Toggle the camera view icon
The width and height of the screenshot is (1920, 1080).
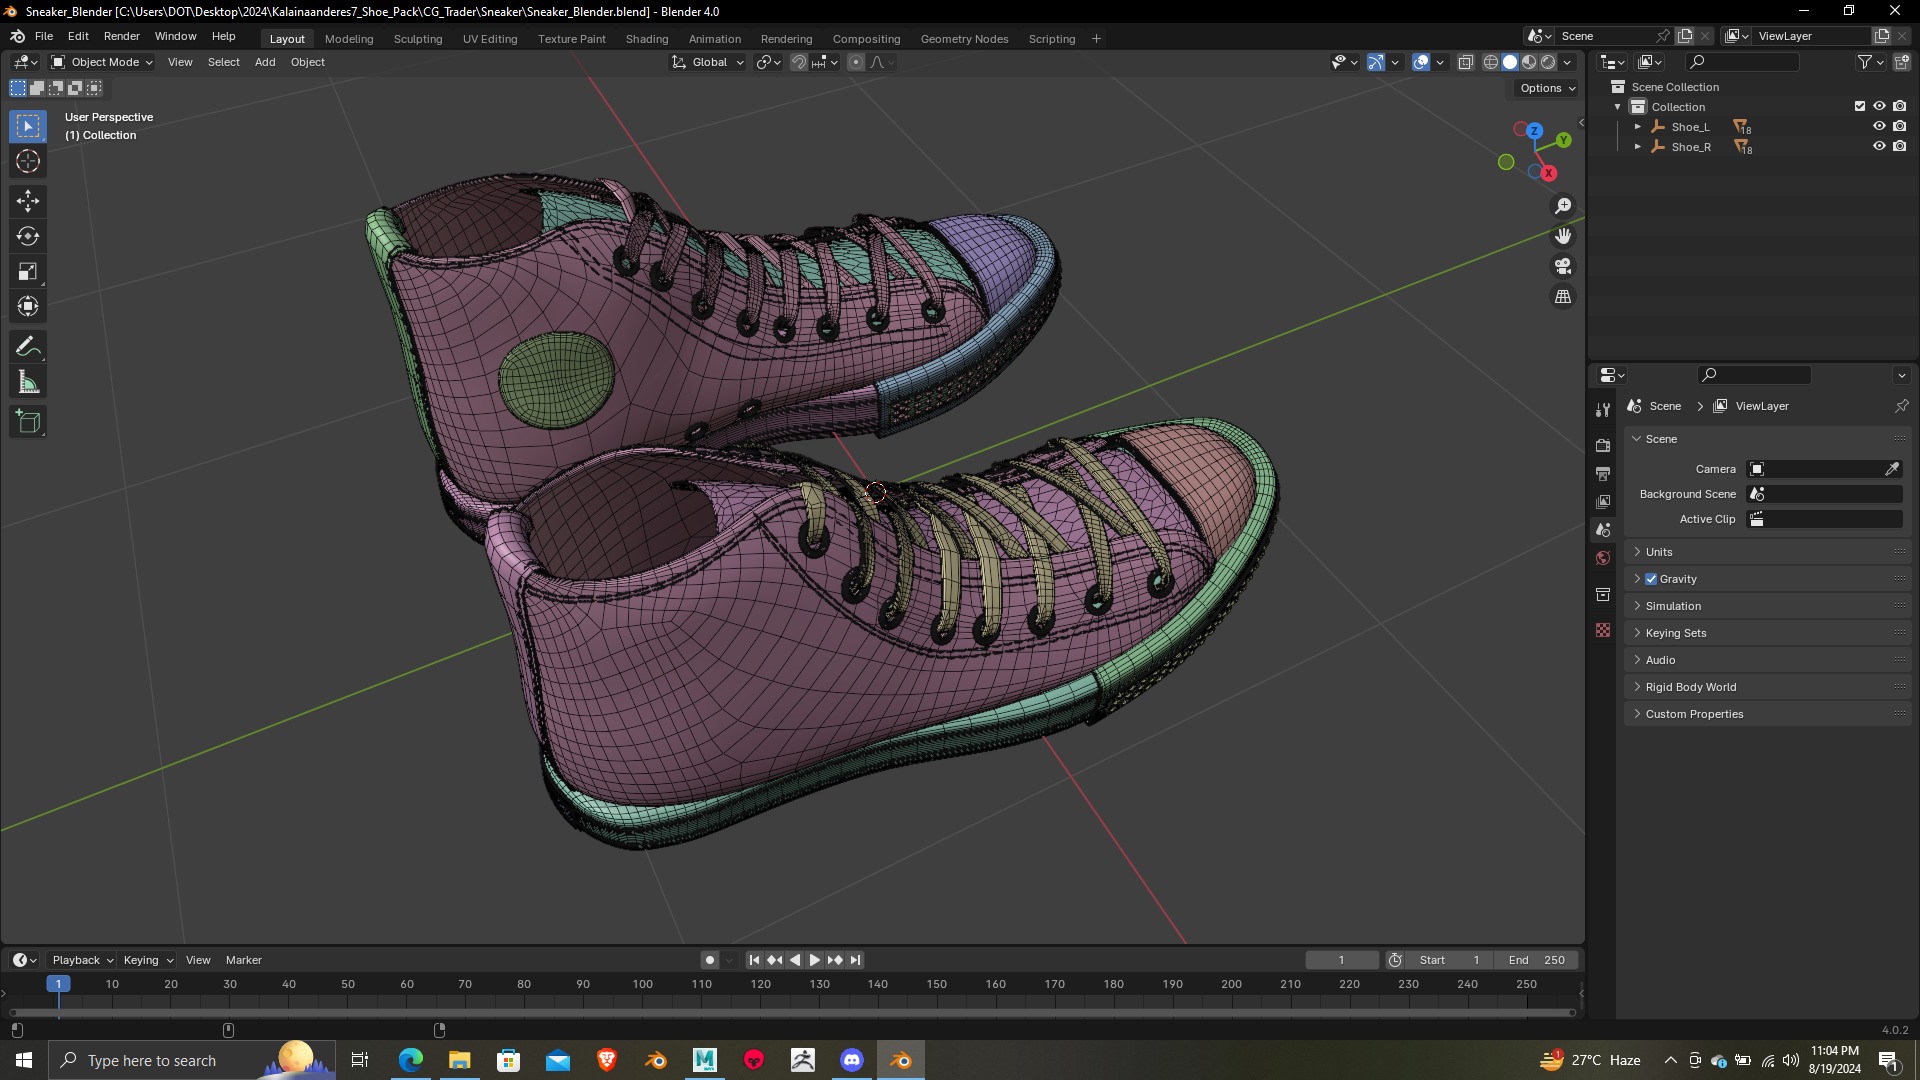click(1563, 267)
